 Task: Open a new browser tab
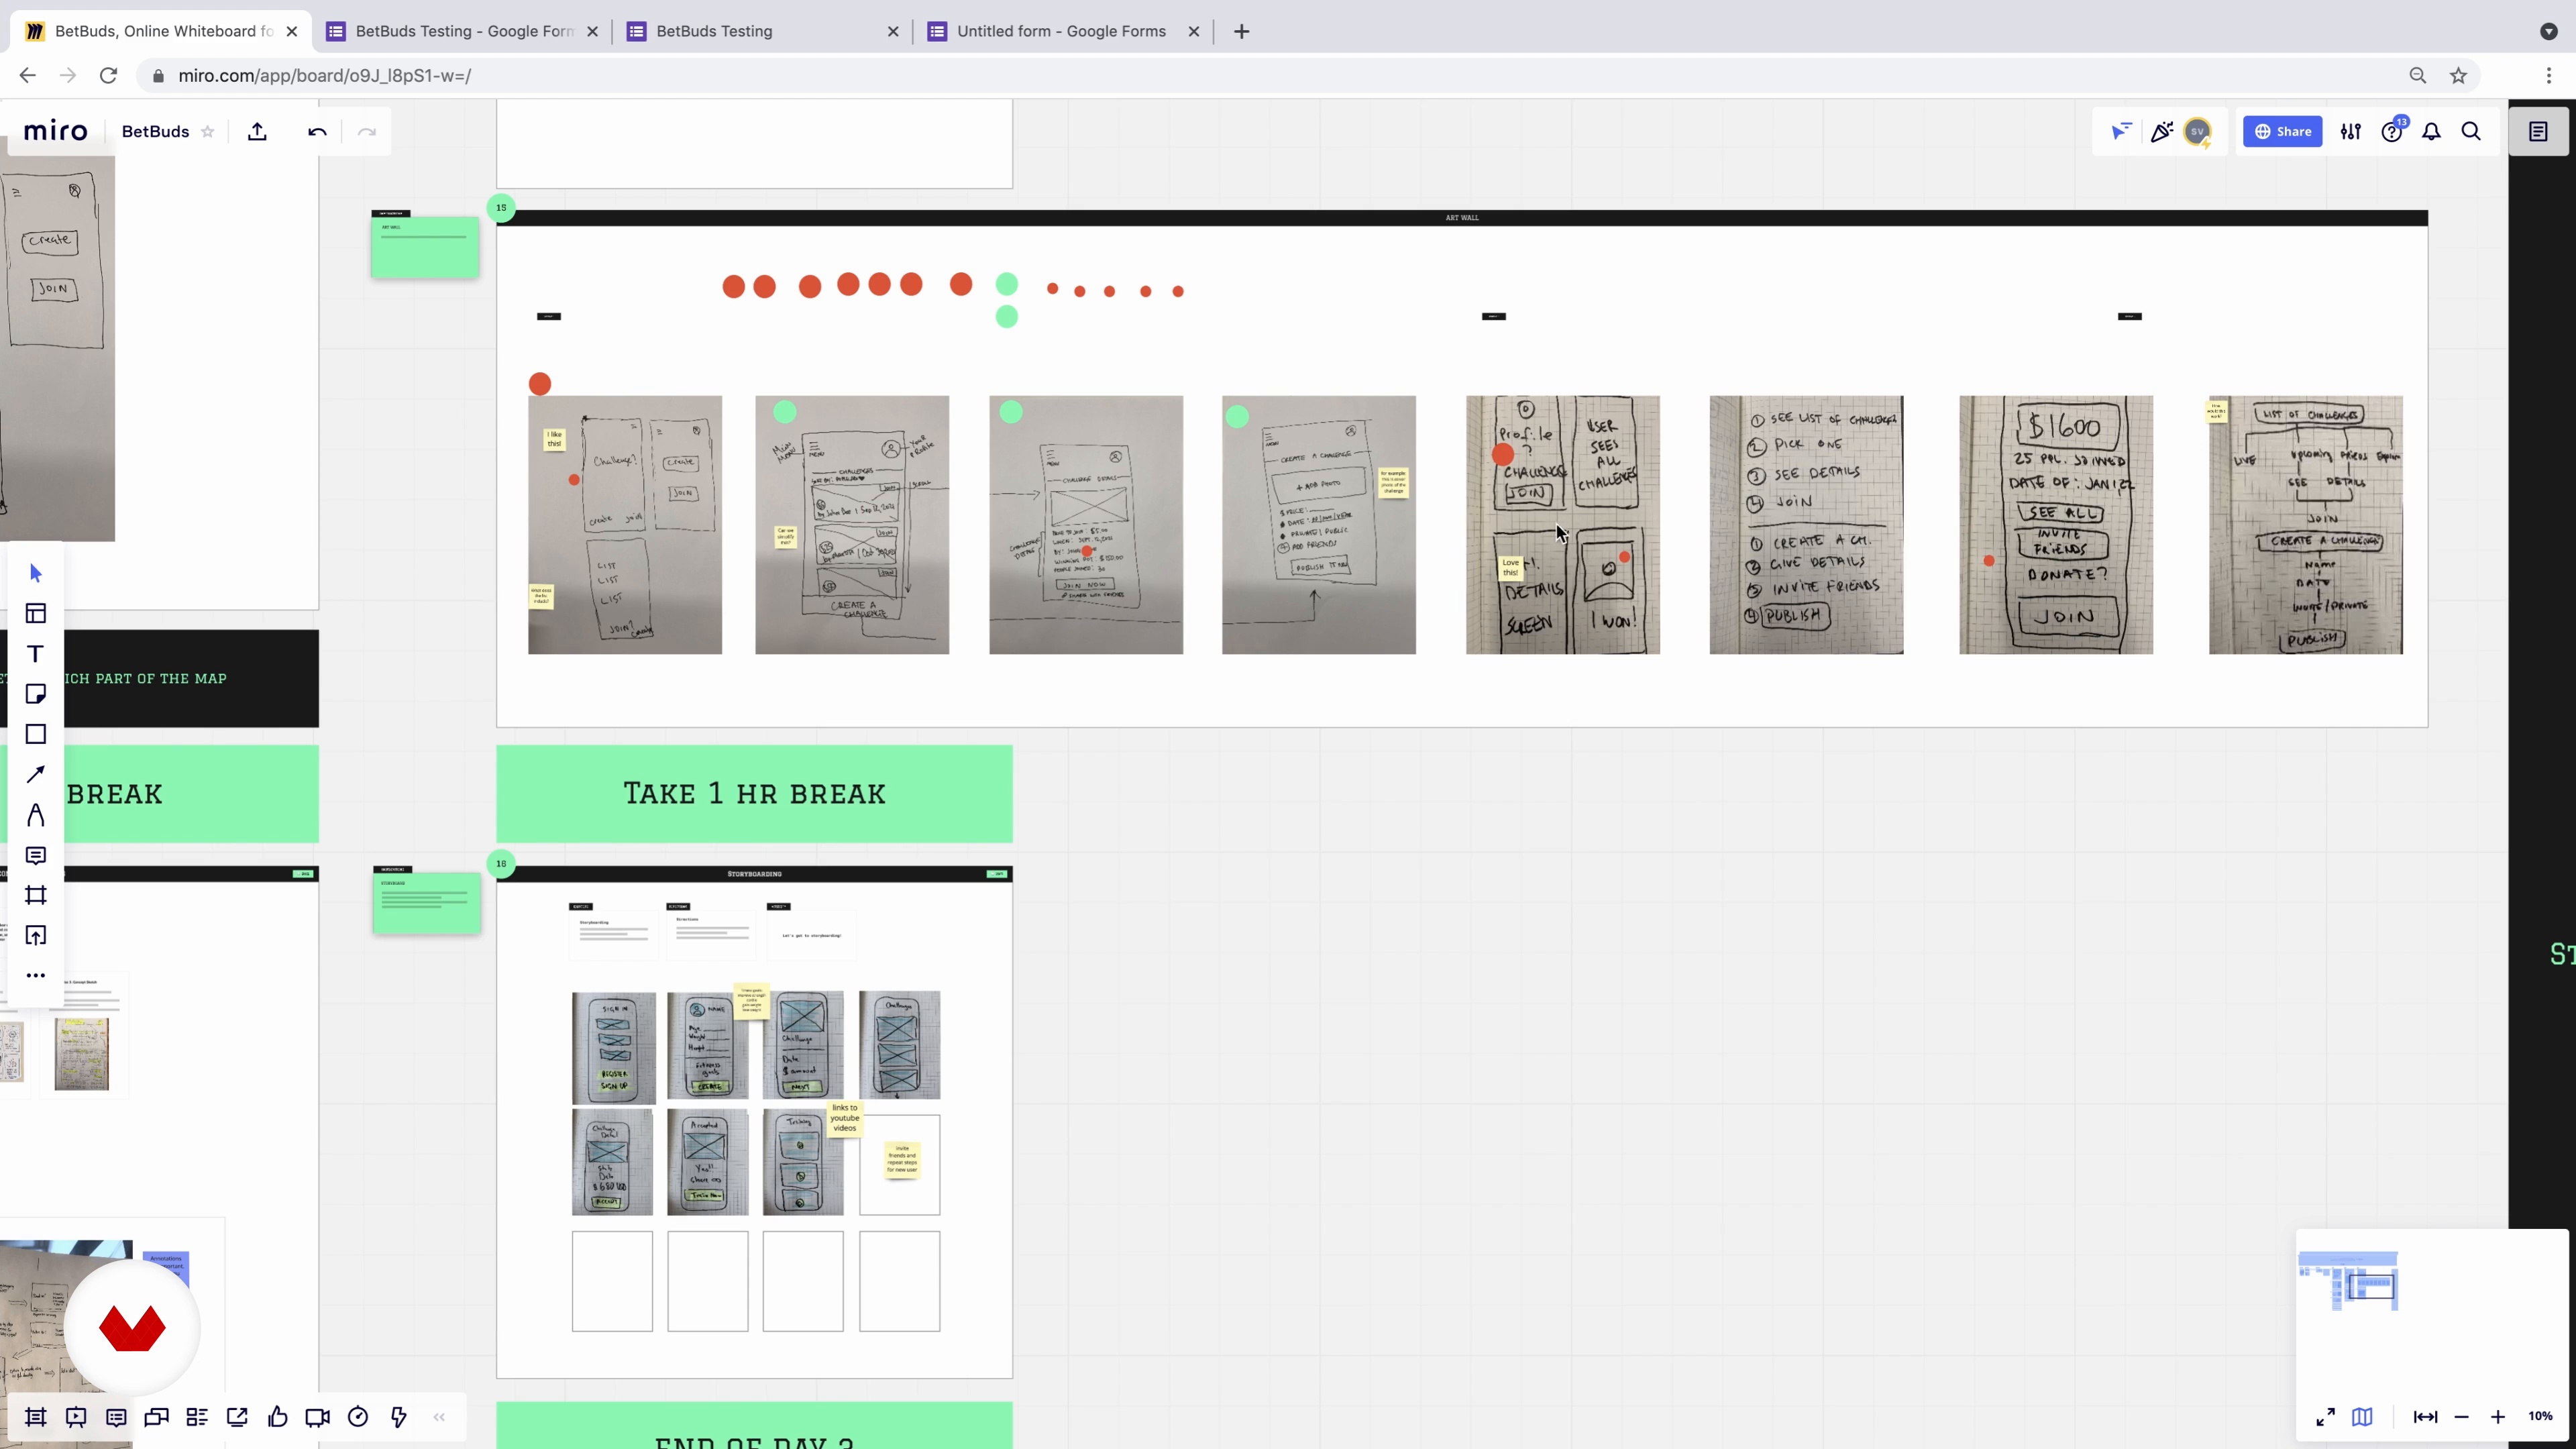coord(1242,31)
